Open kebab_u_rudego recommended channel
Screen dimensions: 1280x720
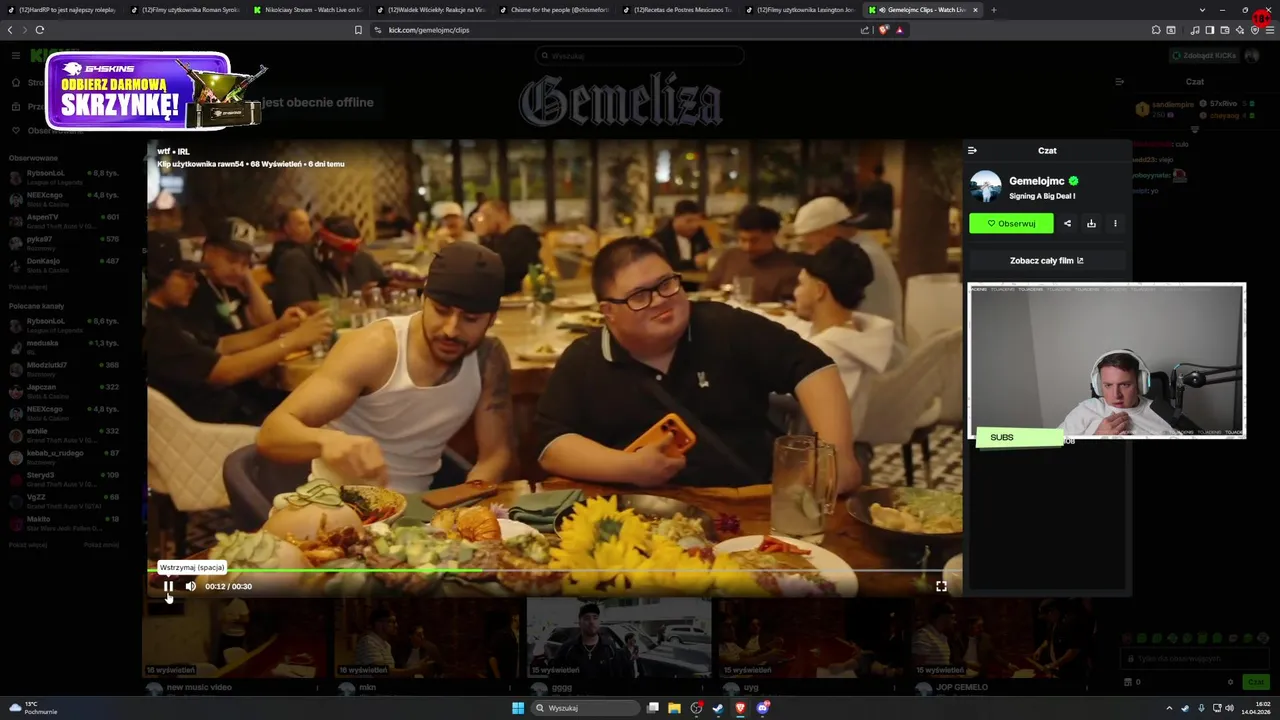point(64,457)
